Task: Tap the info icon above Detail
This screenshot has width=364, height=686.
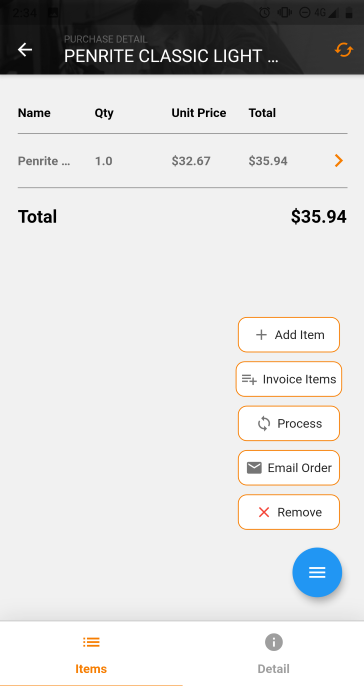Action: pos(274,642)
